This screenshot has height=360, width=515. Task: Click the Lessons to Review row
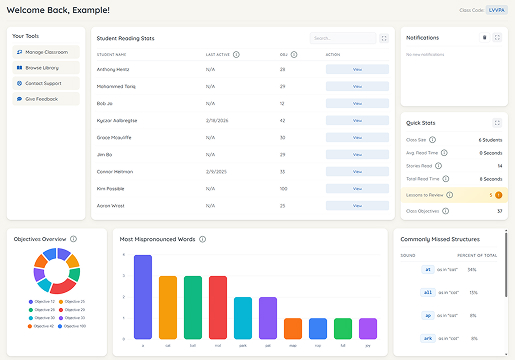point(454,195)
